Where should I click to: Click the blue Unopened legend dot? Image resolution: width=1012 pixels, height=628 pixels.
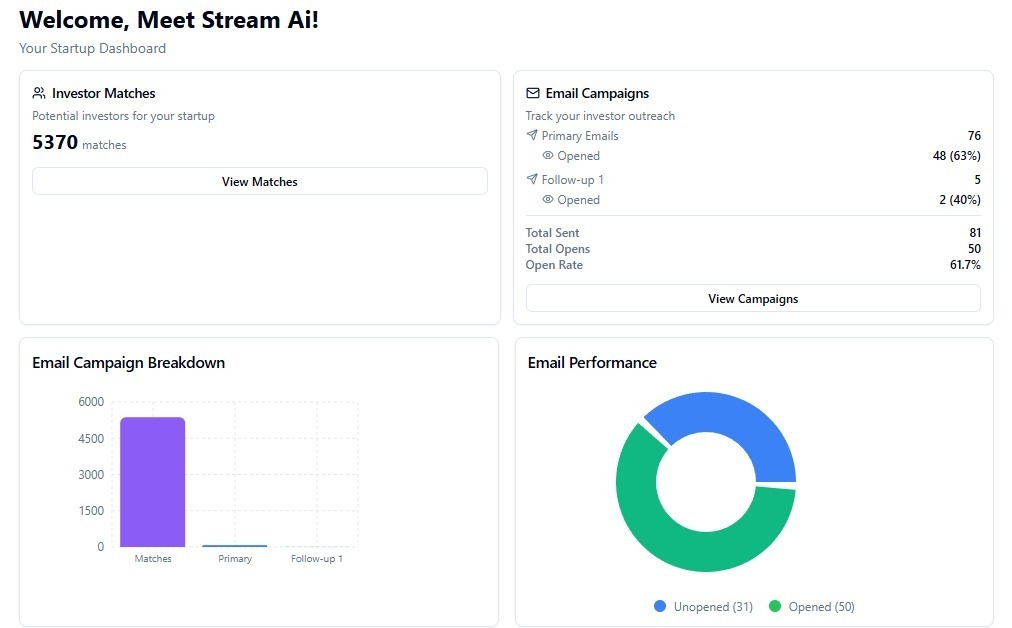point(660,606)
